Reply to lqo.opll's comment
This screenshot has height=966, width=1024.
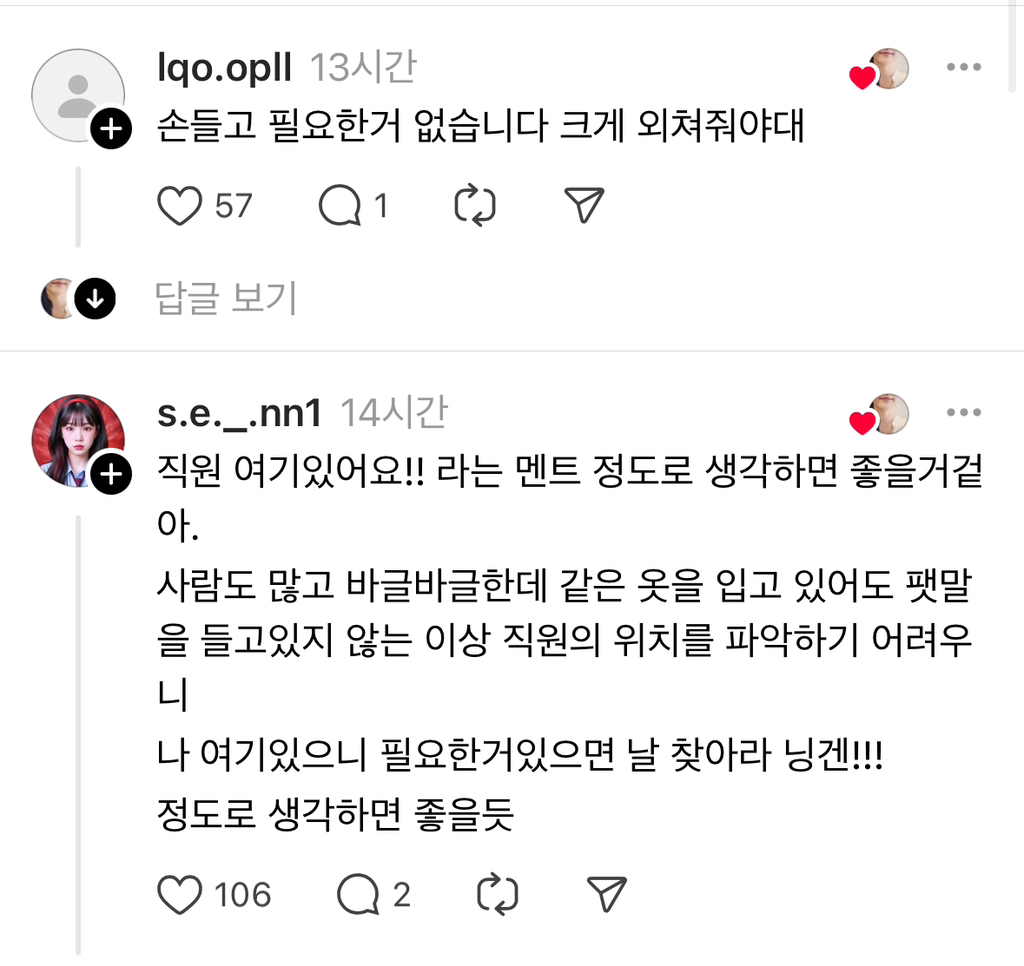pos(339,206)
